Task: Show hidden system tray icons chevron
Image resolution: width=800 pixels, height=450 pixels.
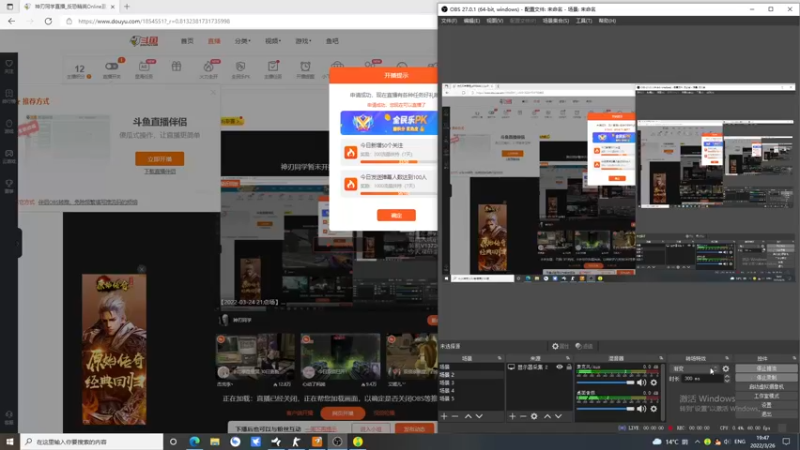Action: 697,441
